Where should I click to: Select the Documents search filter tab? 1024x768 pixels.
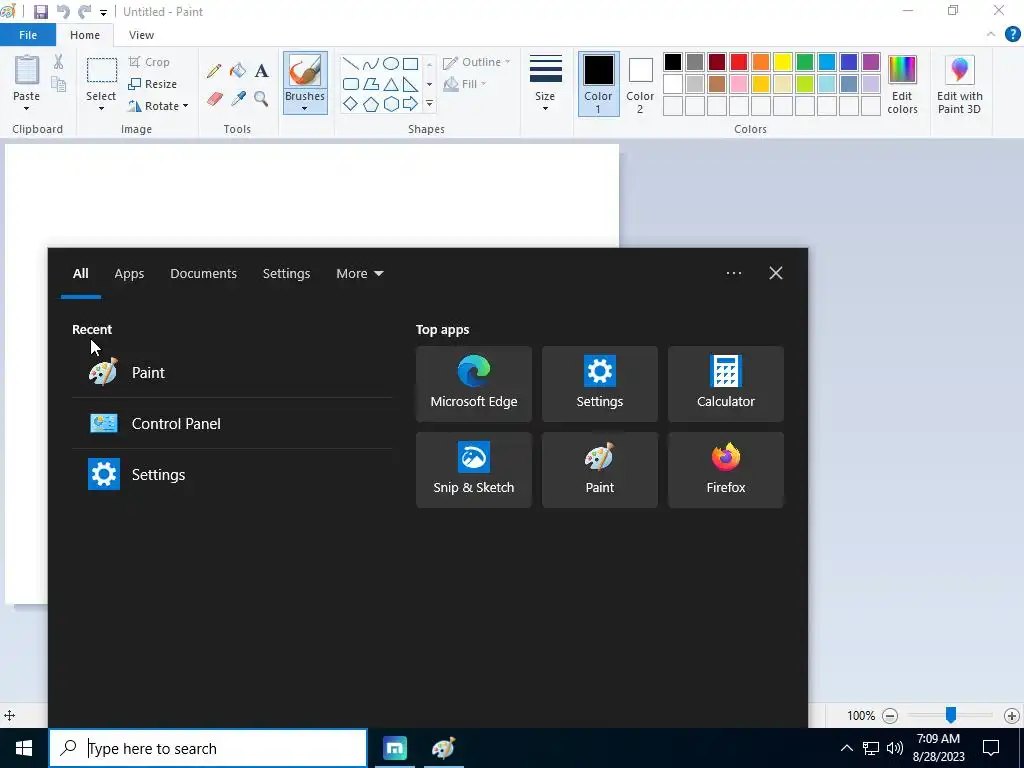(203, 274)
